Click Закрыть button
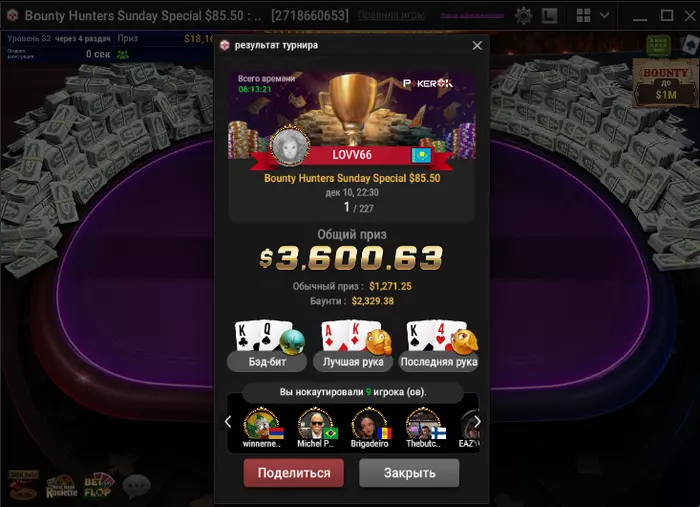700x507 pixels. [x=409, y=473]
